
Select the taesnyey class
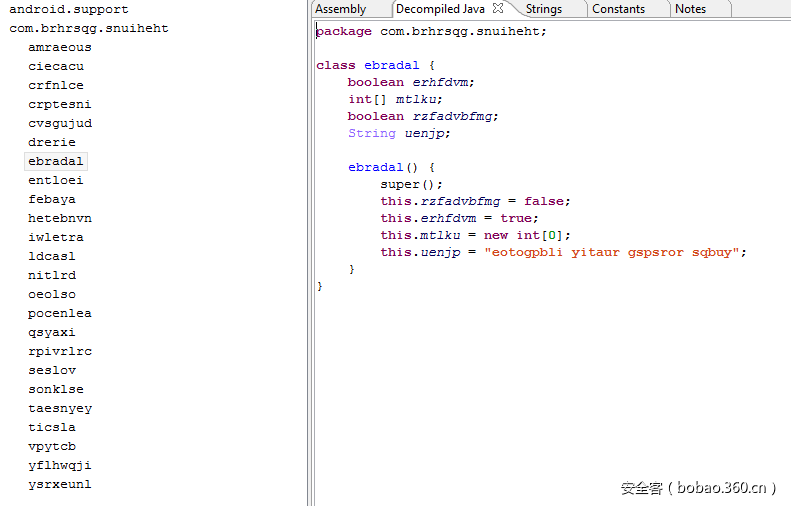point(60,408)
